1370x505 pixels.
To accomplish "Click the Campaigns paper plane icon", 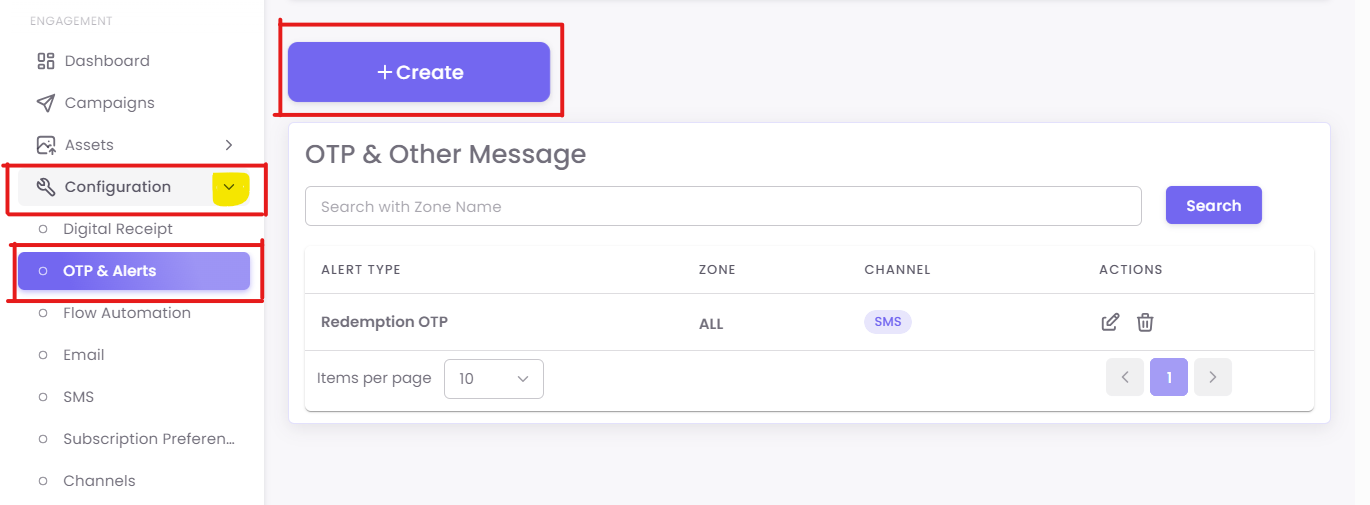I will click(x=45, y=103).
